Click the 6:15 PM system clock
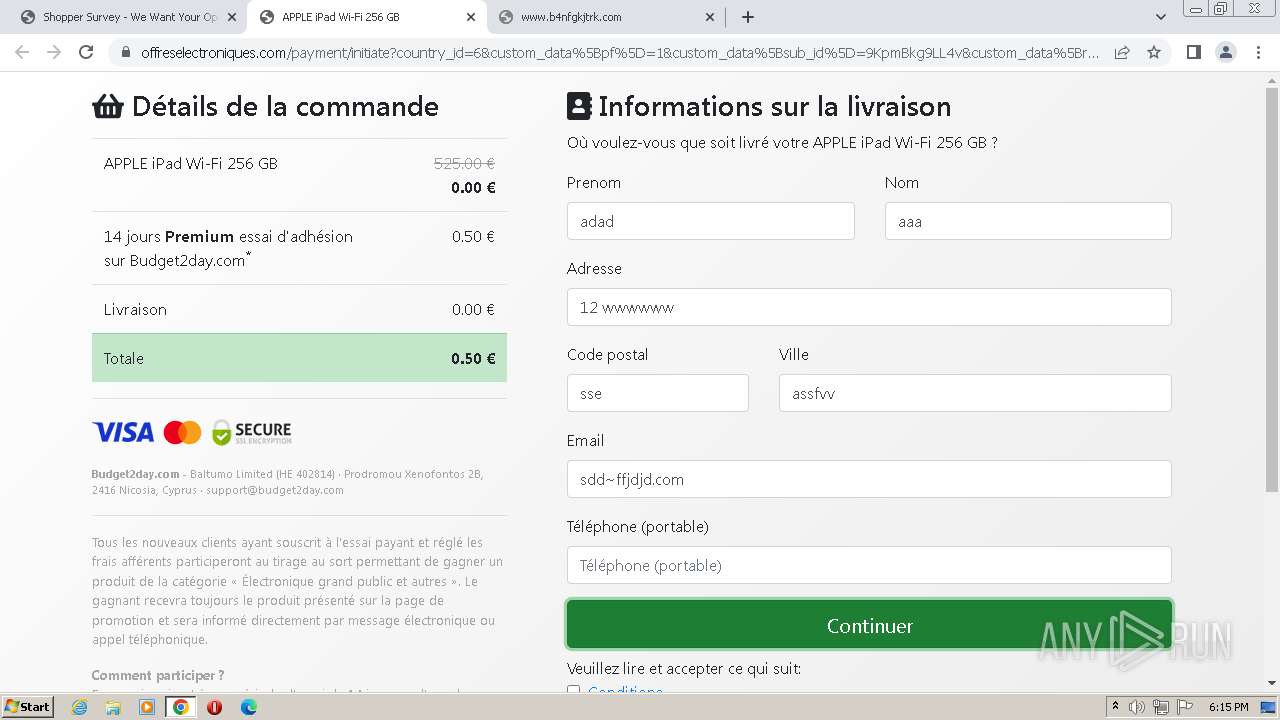The image size is (1280, 720). (1229, 707)
